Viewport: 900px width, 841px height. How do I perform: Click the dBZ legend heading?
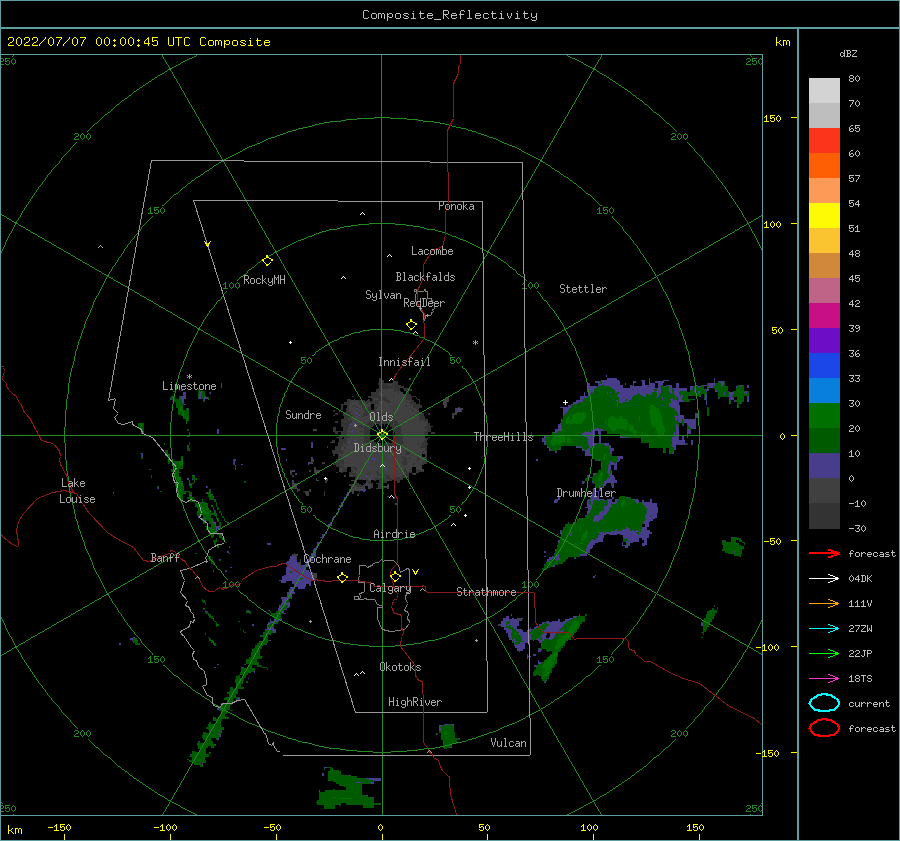coord(848,53)
